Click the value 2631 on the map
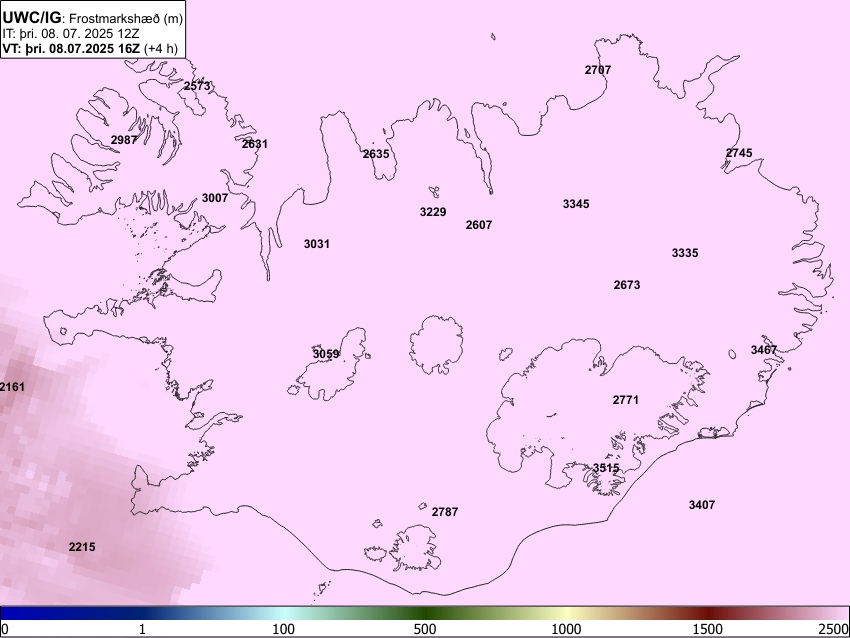The image size is (850, 638). click(255, 144)
